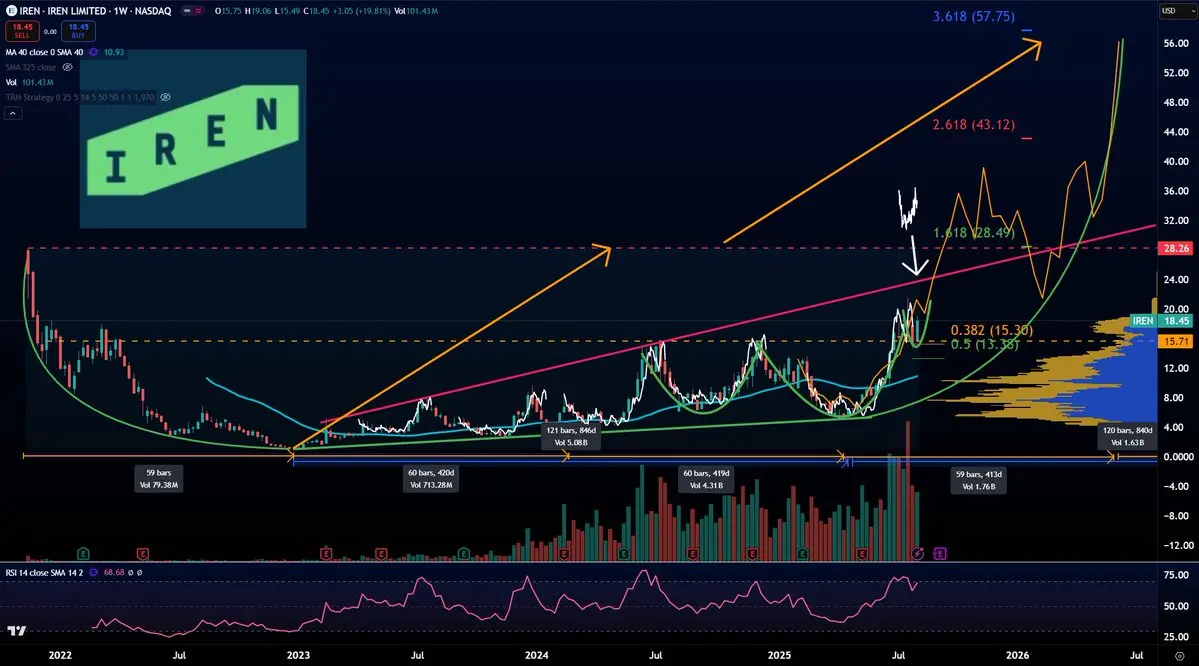Click the minus pill icon beside NASDAQ
This screenshot has width=1199, height=666.
click(x=187, y=11)
